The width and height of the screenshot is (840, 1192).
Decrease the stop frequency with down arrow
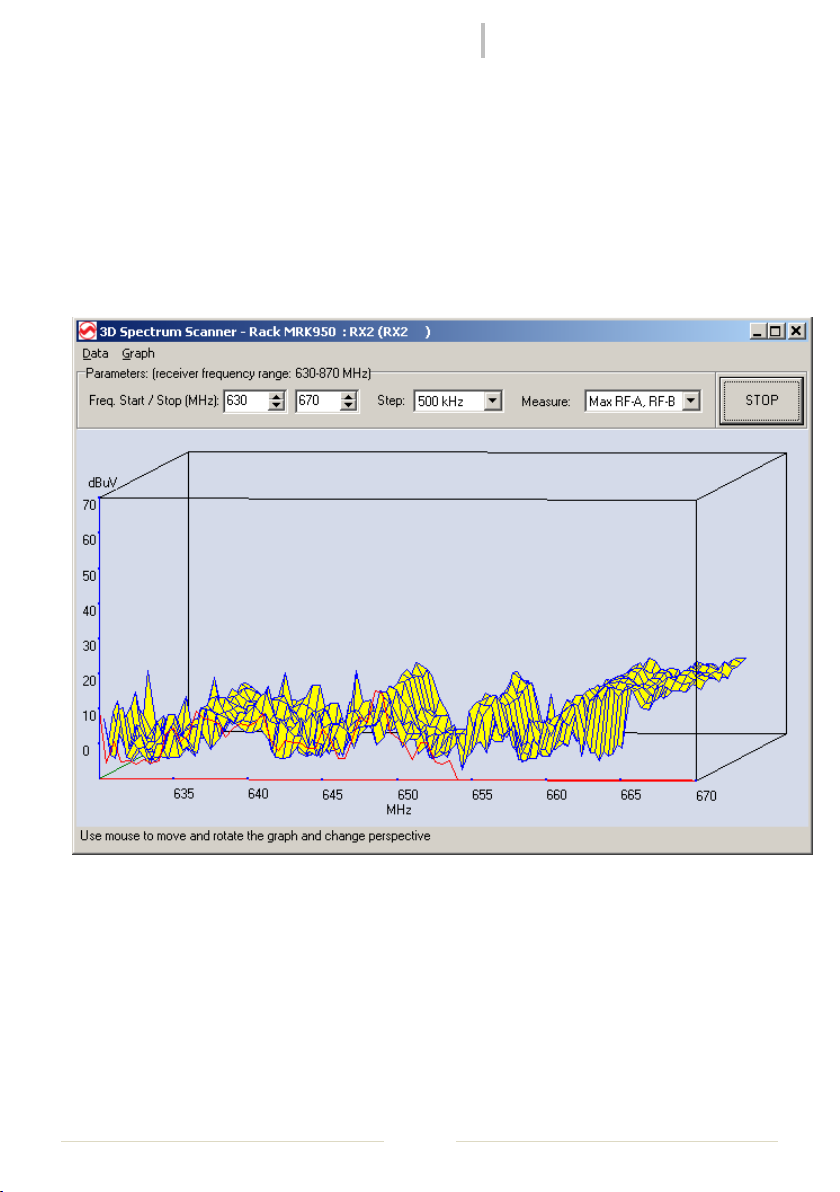348,406
